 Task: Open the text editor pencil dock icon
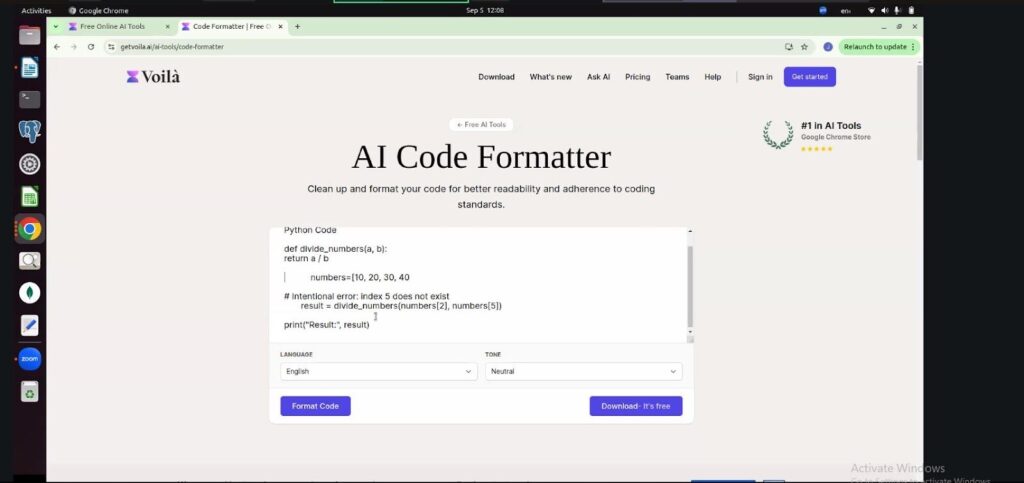pyautogui.click(x=29, y=325)
